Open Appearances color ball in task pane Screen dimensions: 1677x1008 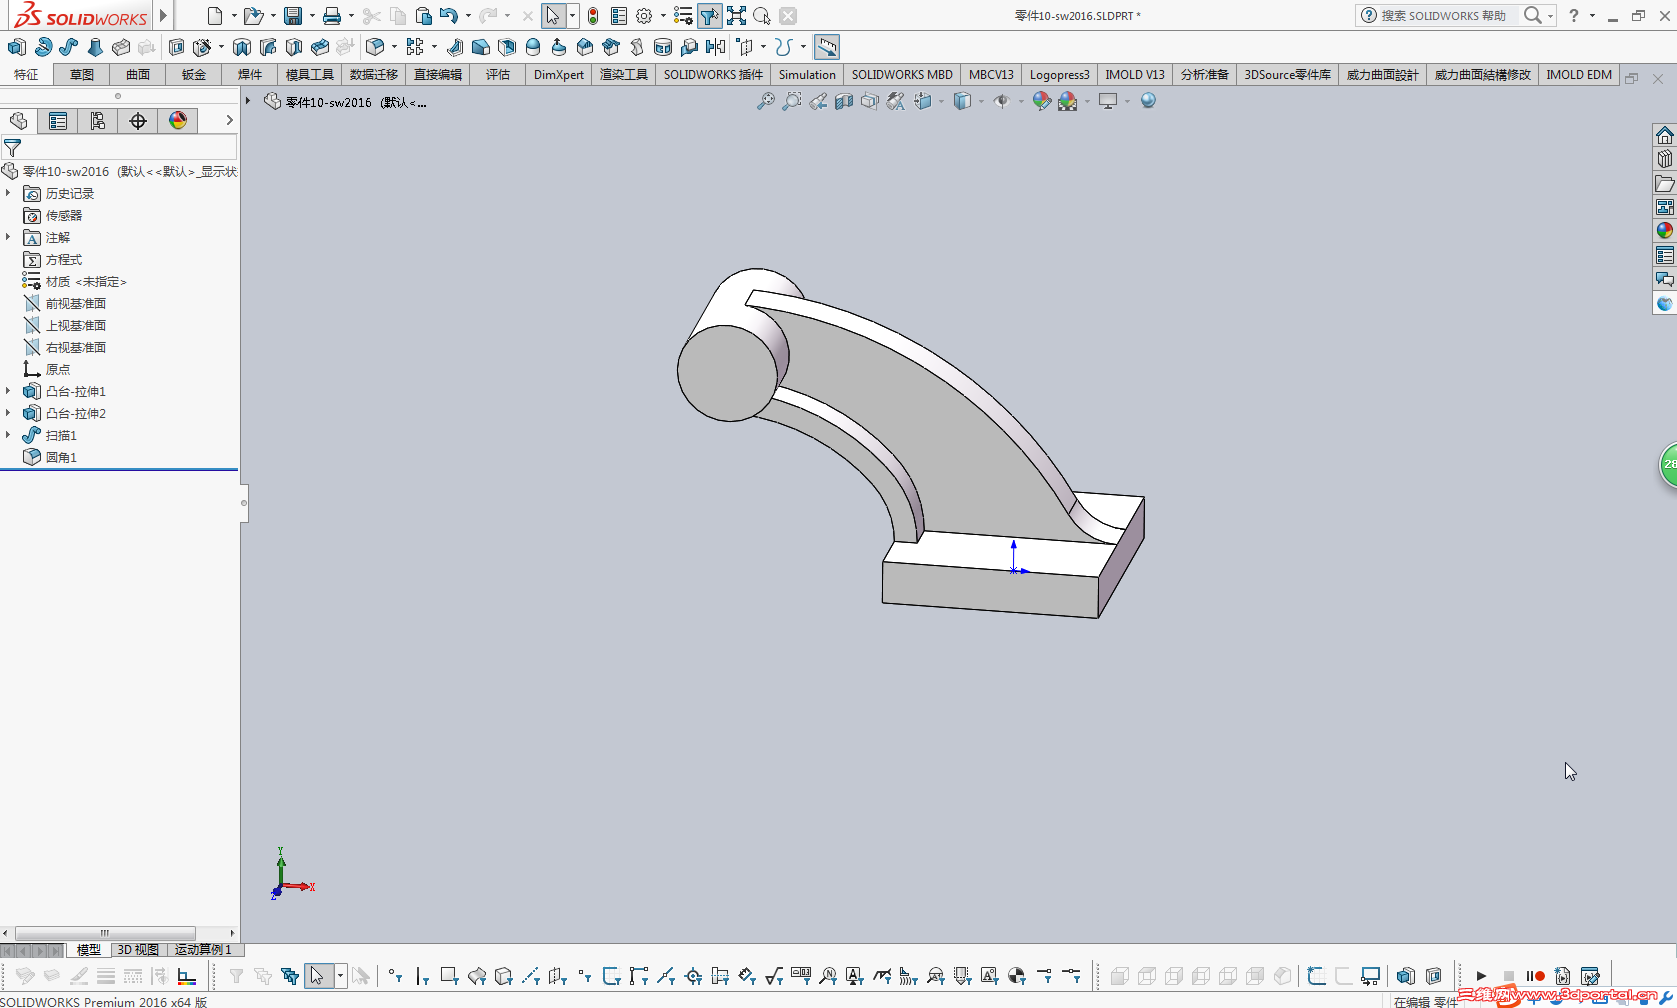1665,231
